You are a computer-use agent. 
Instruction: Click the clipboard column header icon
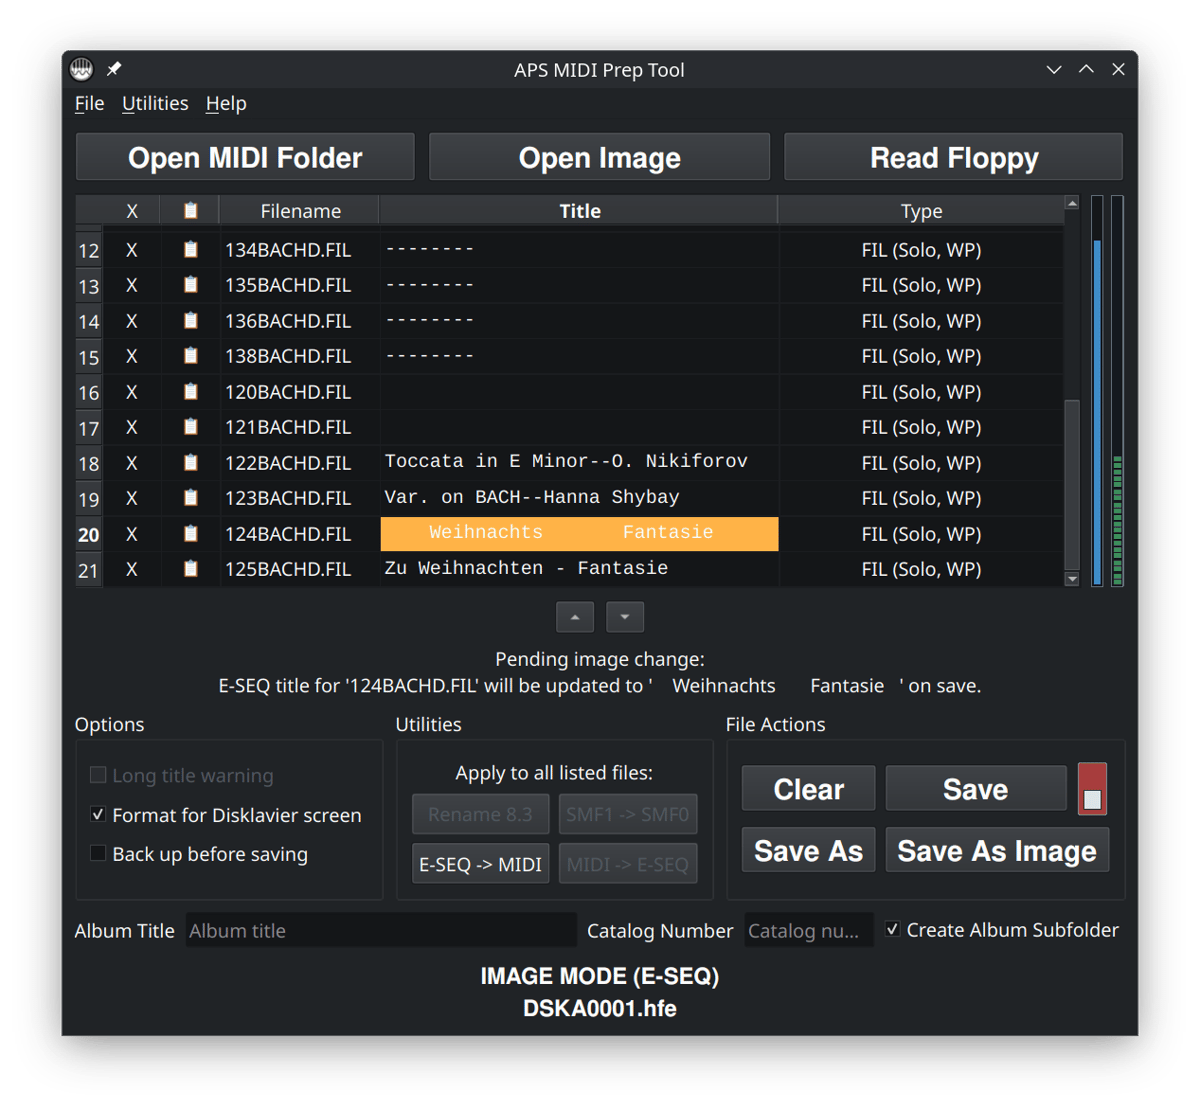pos(190,211)
